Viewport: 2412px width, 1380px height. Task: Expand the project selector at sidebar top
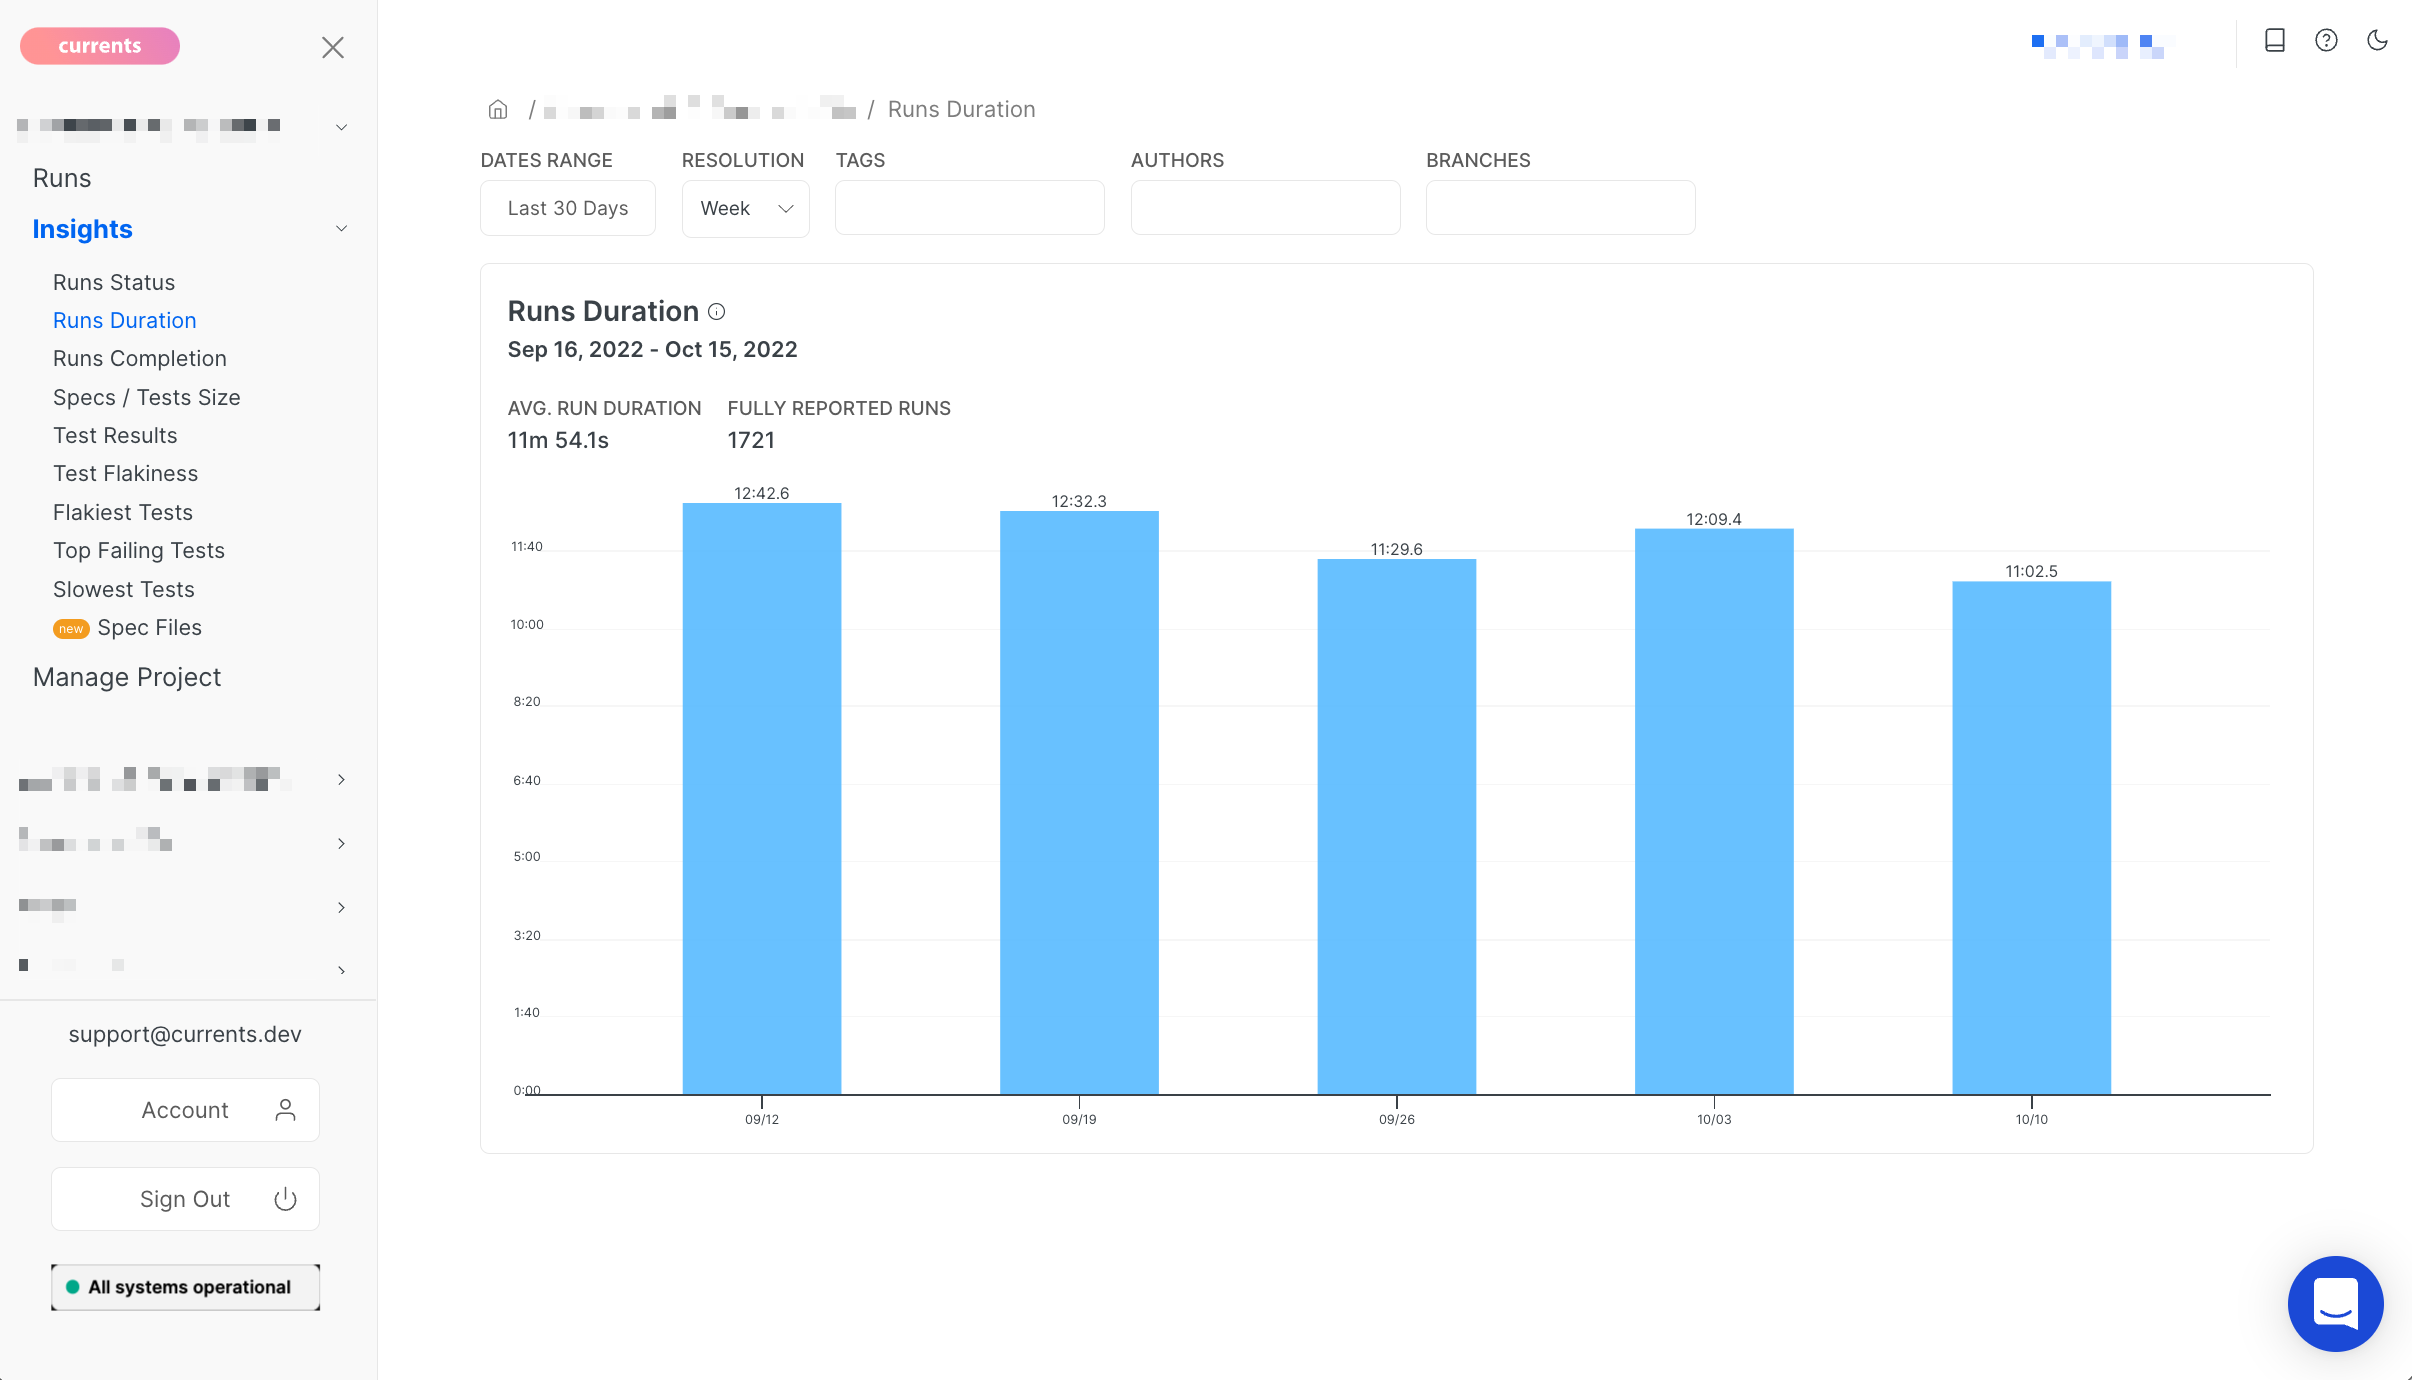[x=341, y=127]
